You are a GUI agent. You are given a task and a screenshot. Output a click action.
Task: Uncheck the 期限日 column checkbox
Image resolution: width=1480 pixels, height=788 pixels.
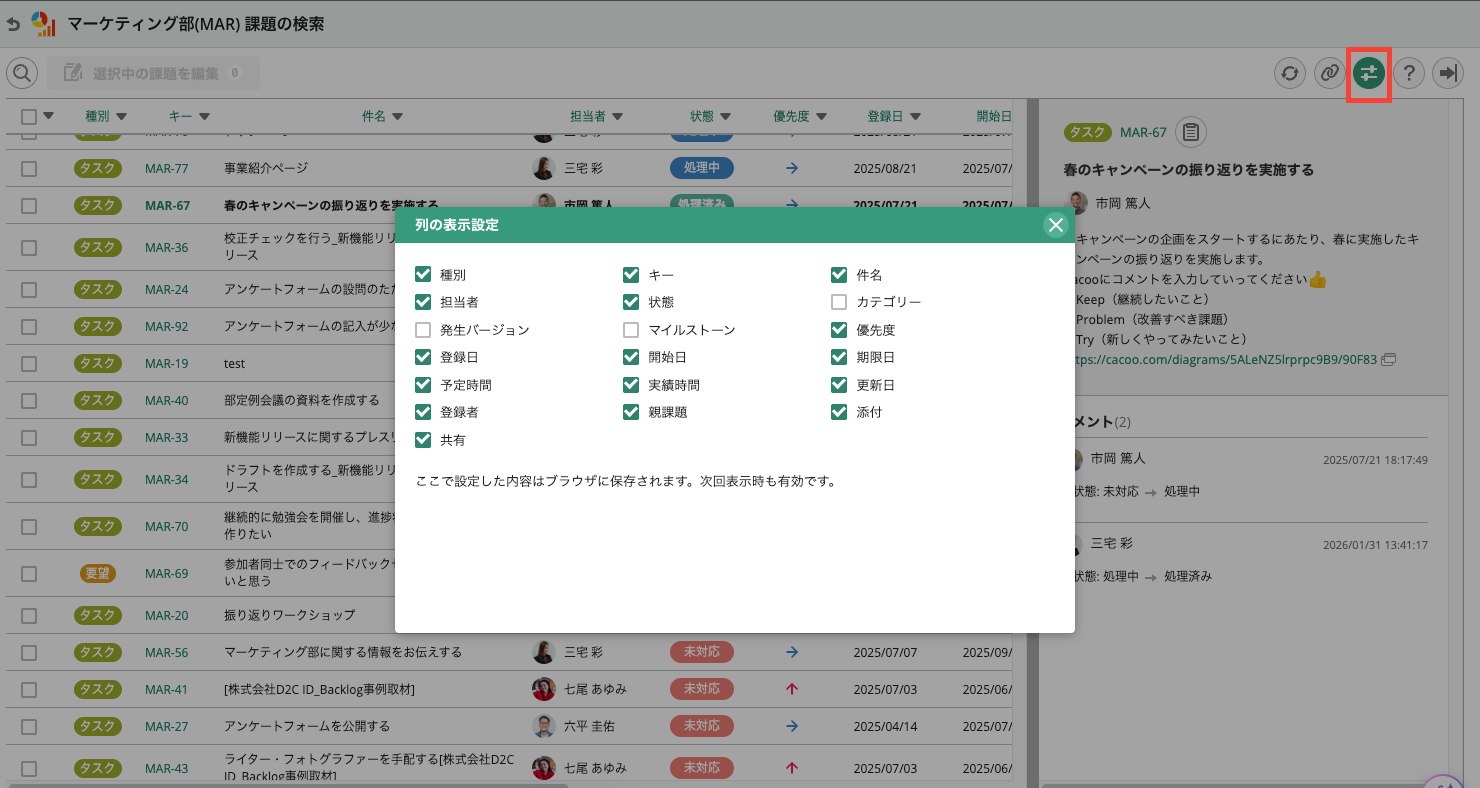839,357
